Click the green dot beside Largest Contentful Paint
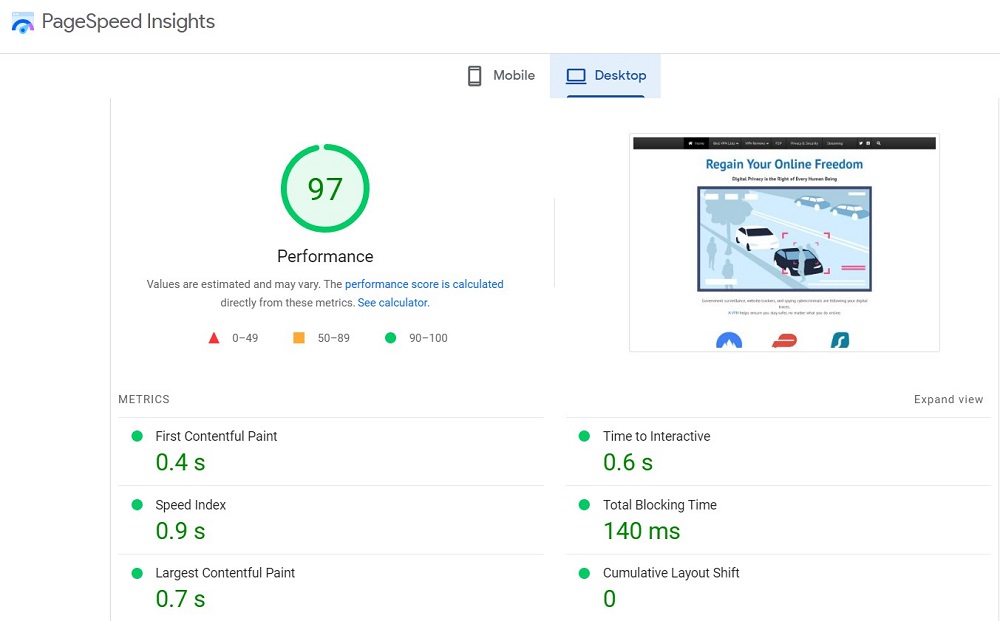 point(136,573)
